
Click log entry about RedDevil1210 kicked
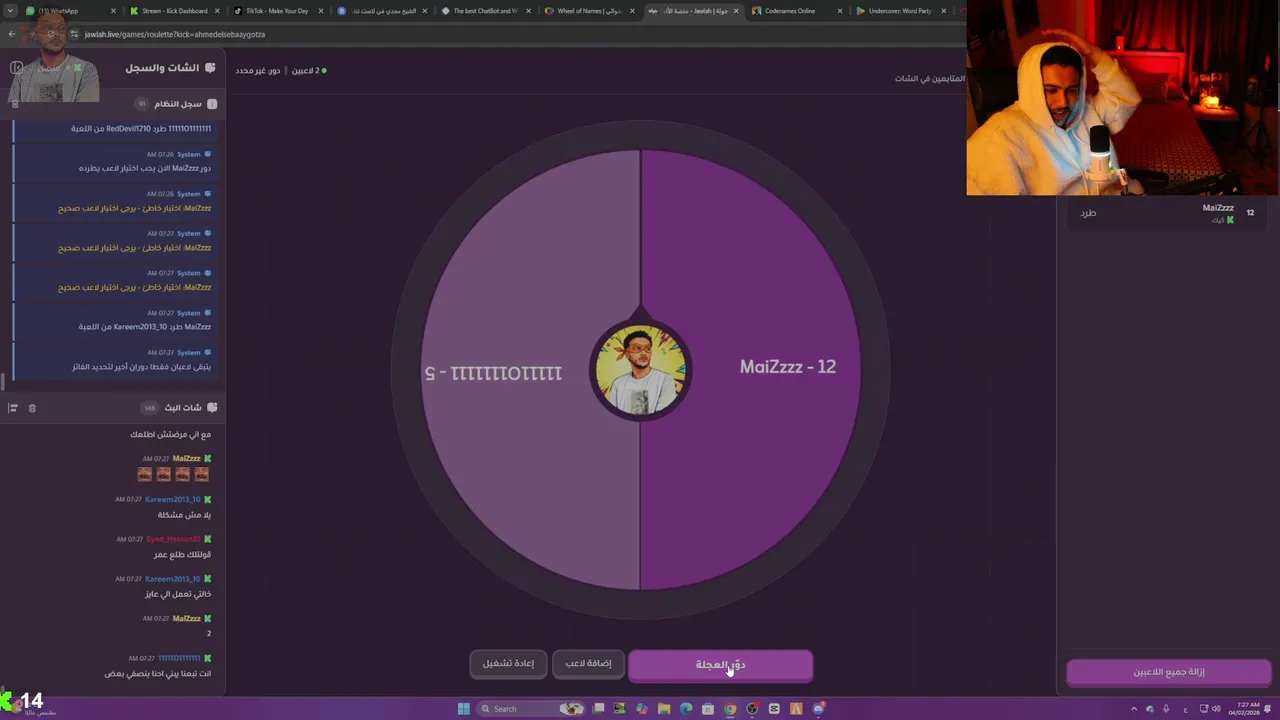click(x=140, y=129)
